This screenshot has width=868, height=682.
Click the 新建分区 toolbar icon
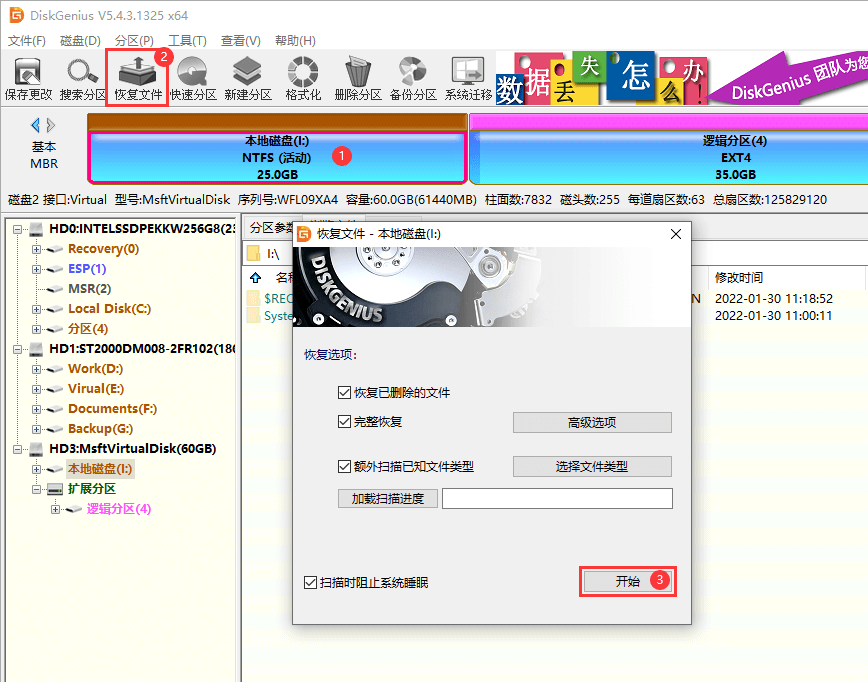click(x=248, y=79)
